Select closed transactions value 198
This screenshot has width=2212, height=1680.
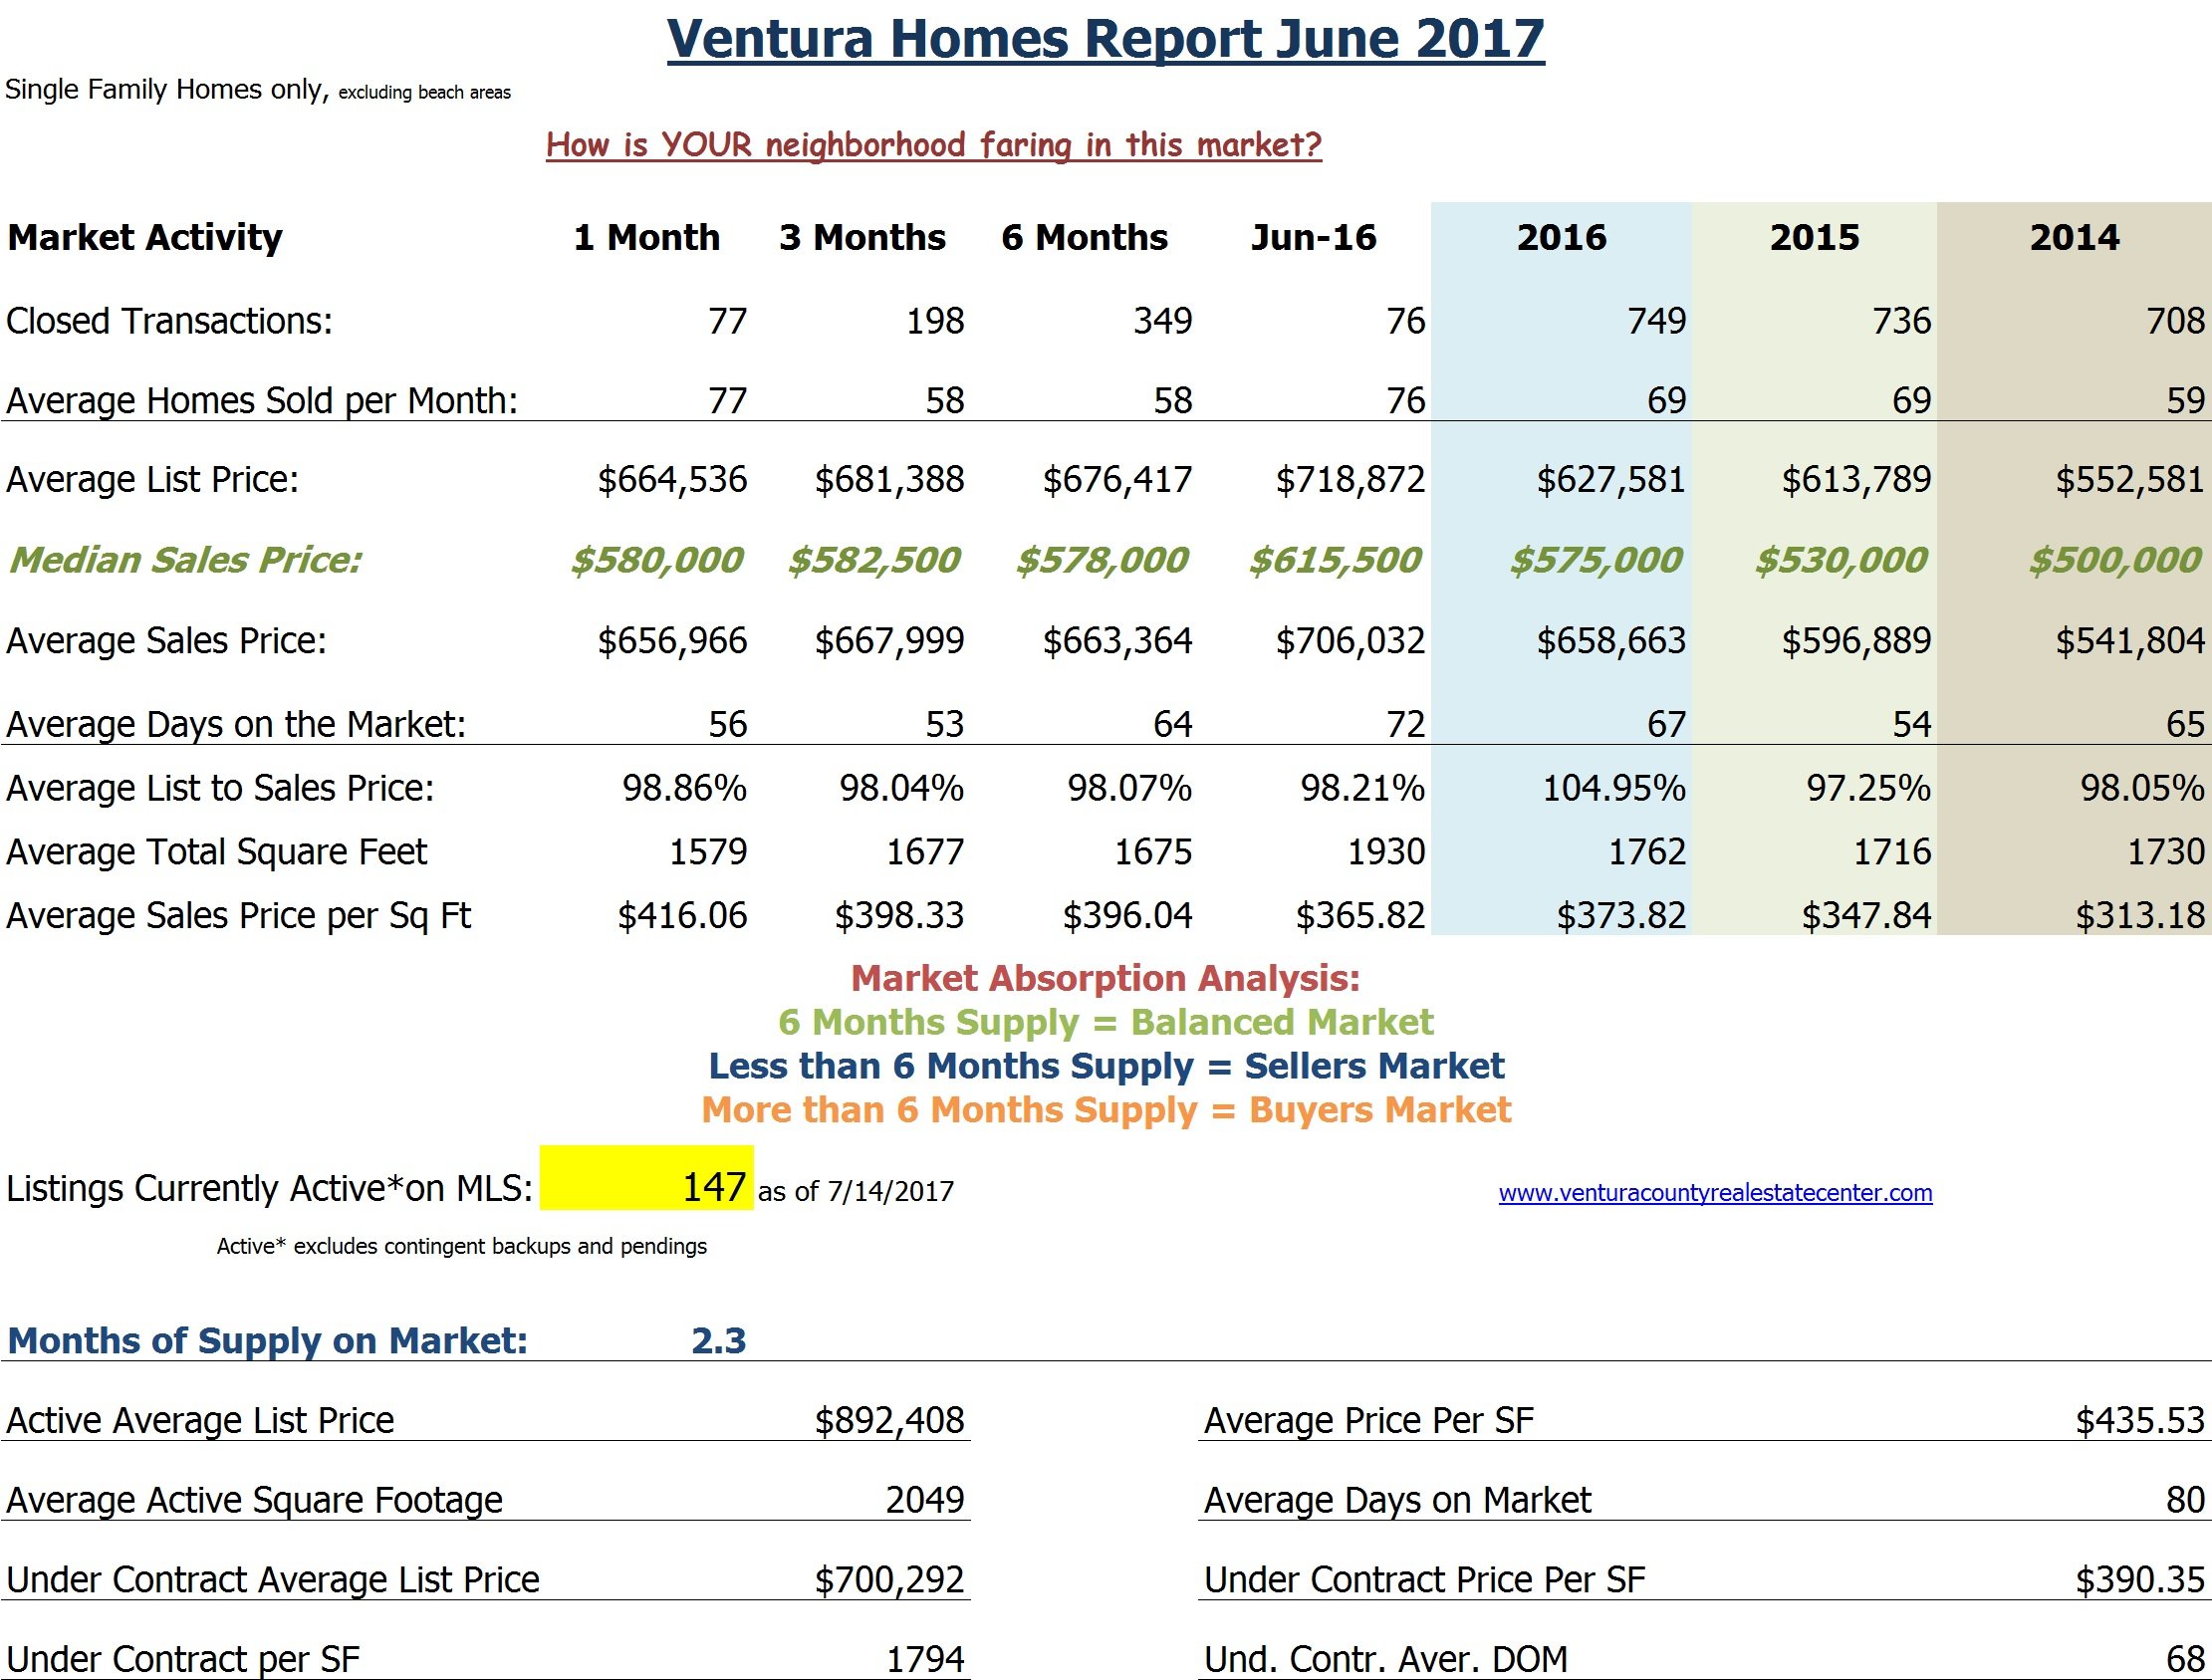tap(935, 321)
